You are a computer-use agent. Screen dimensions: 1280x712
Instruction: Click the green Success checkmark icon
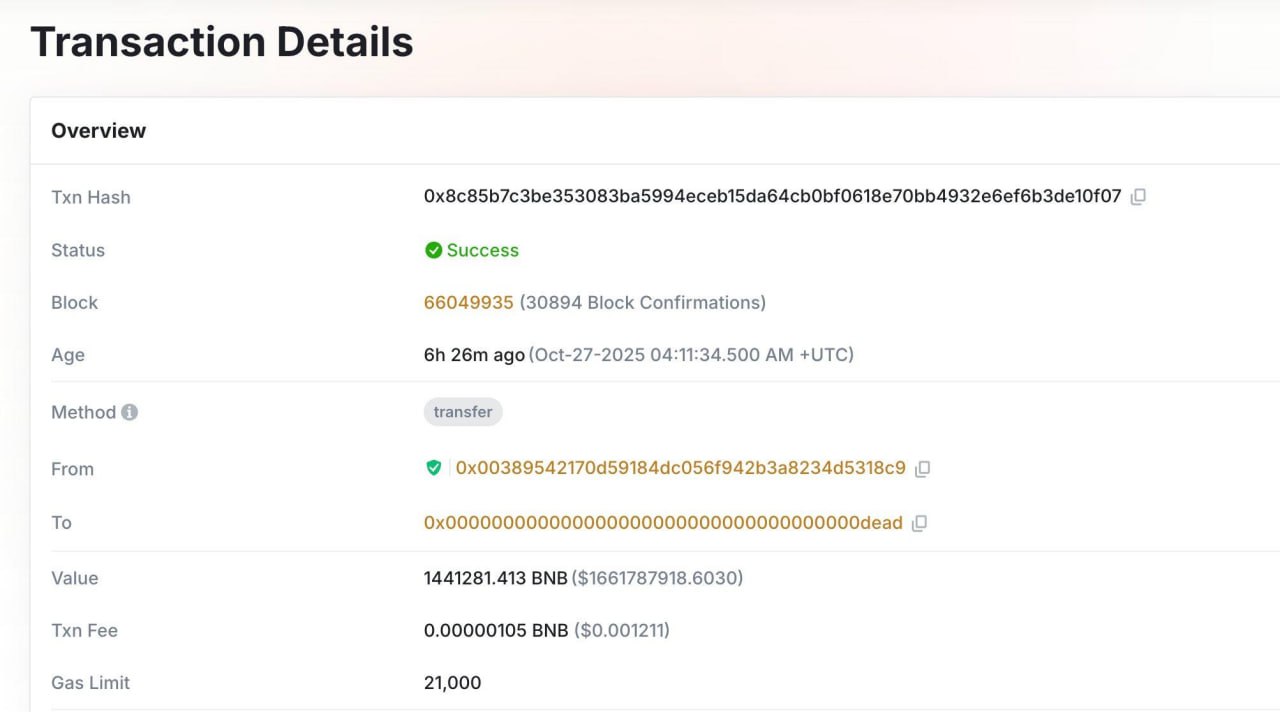(434, 250)
